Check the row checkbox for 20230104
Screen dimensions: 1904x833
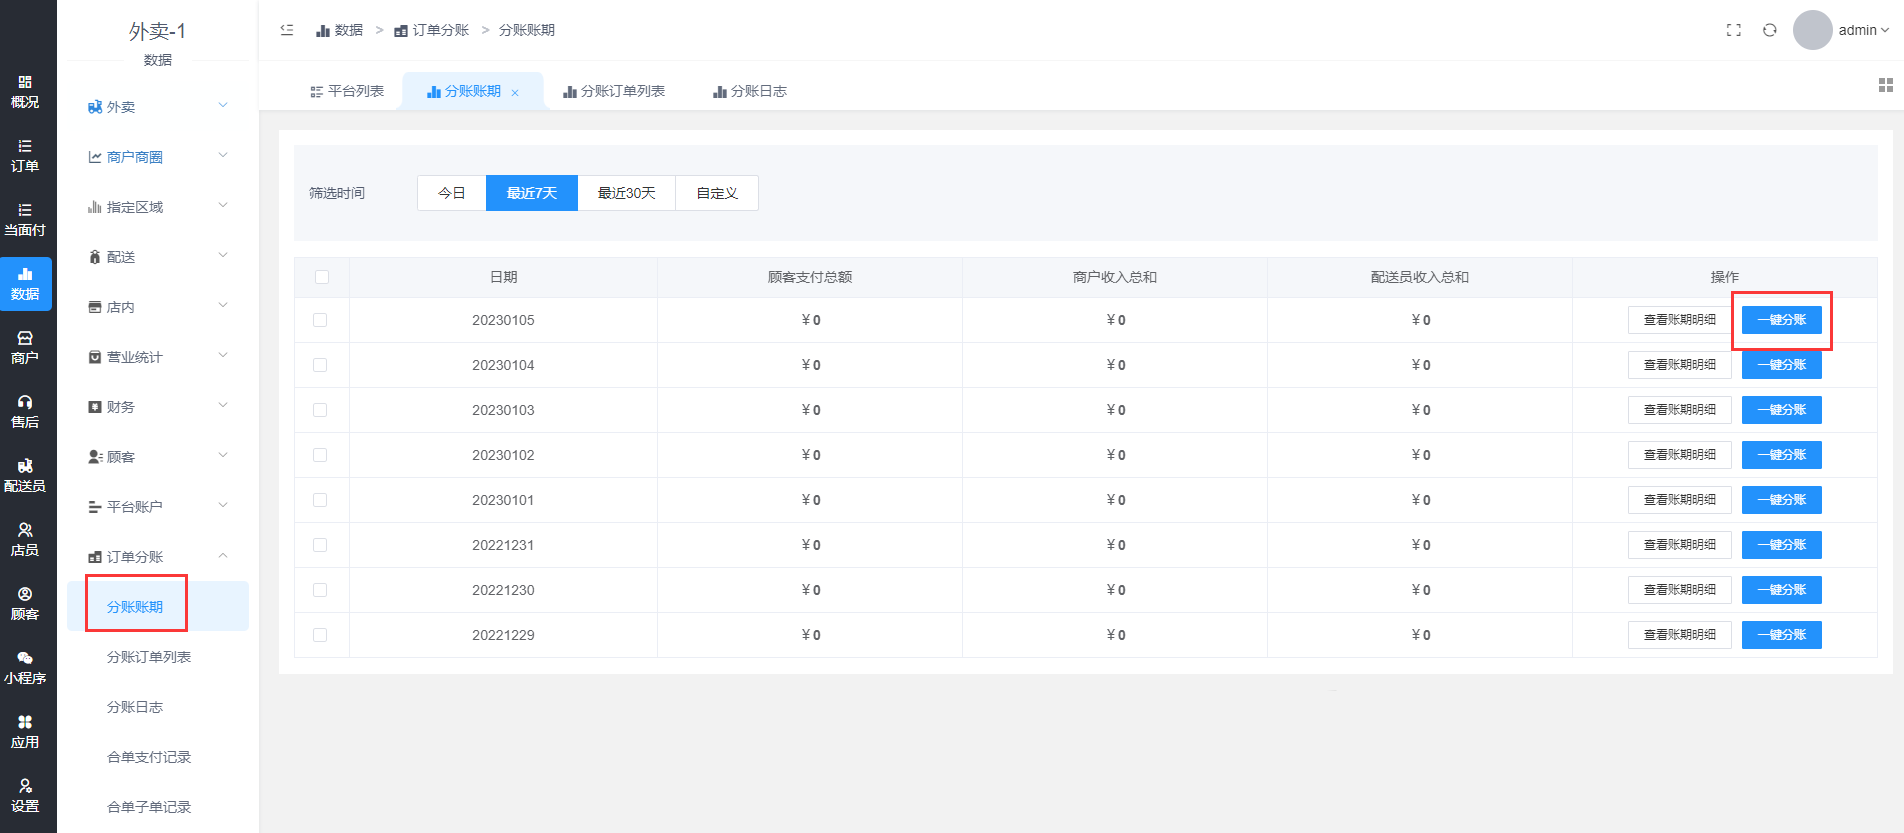click(320, 365)
